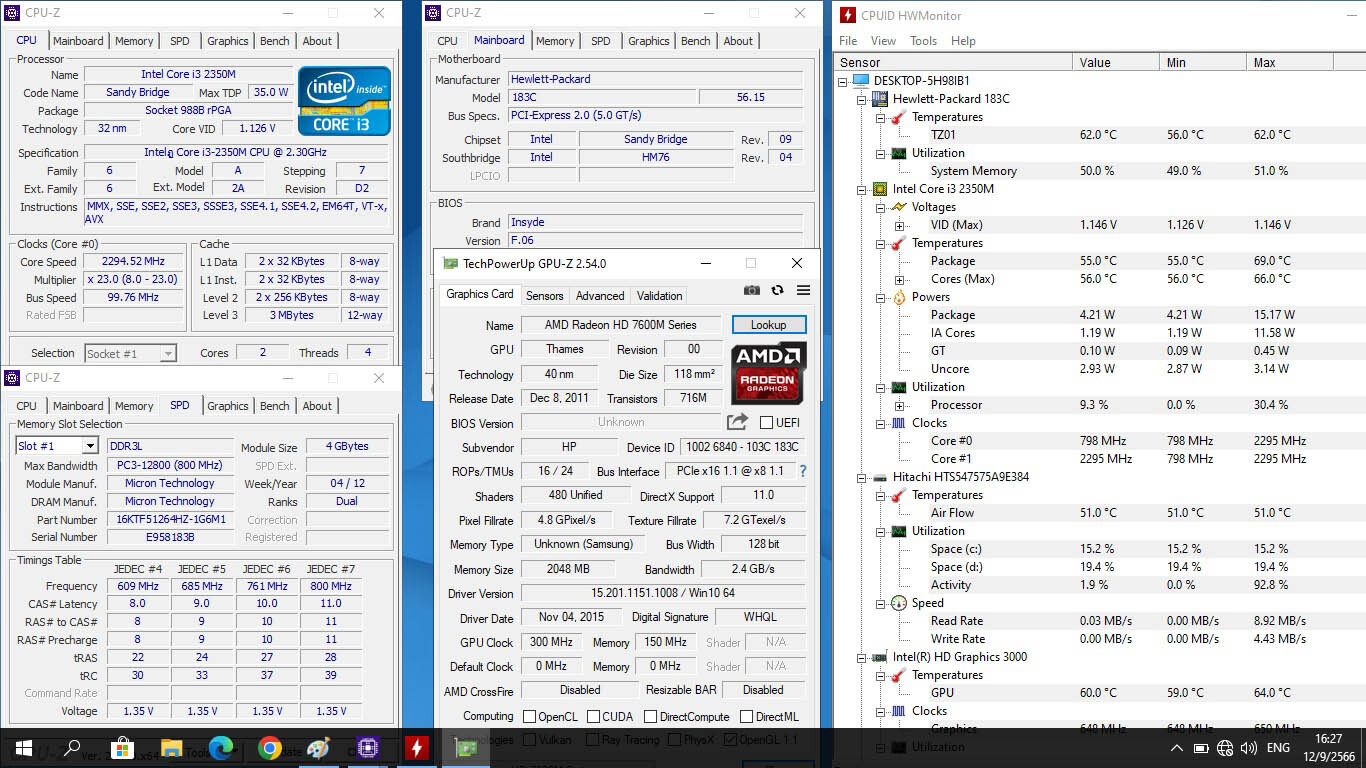Launch Microsoft Edge from the taskbar

tap(220, 748)
